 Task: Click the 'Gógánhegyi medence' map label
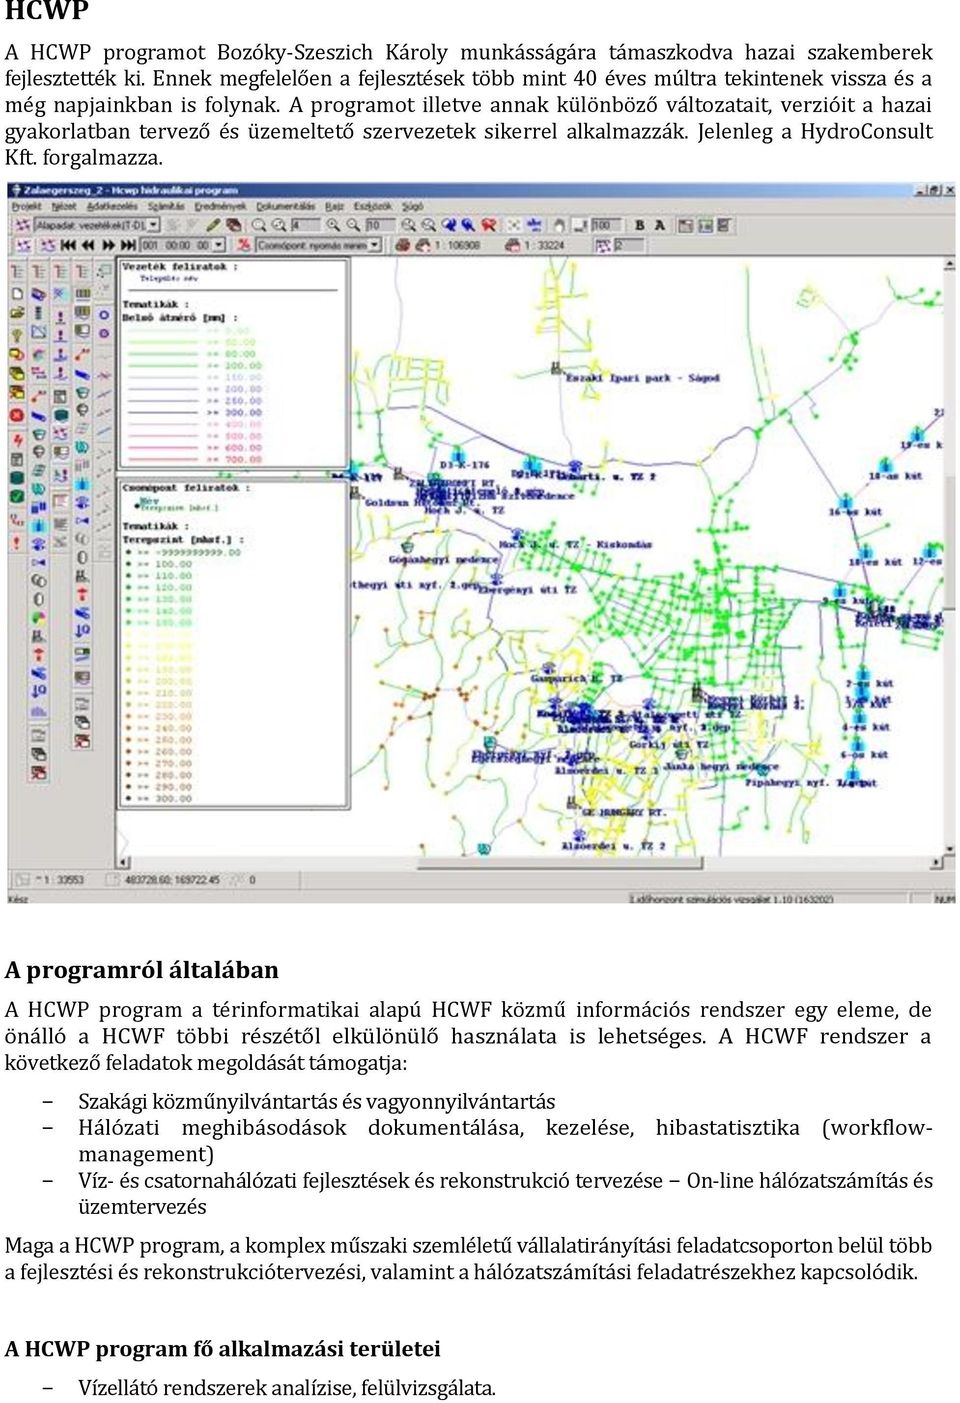pyautogui.click(x=443, y=560)
